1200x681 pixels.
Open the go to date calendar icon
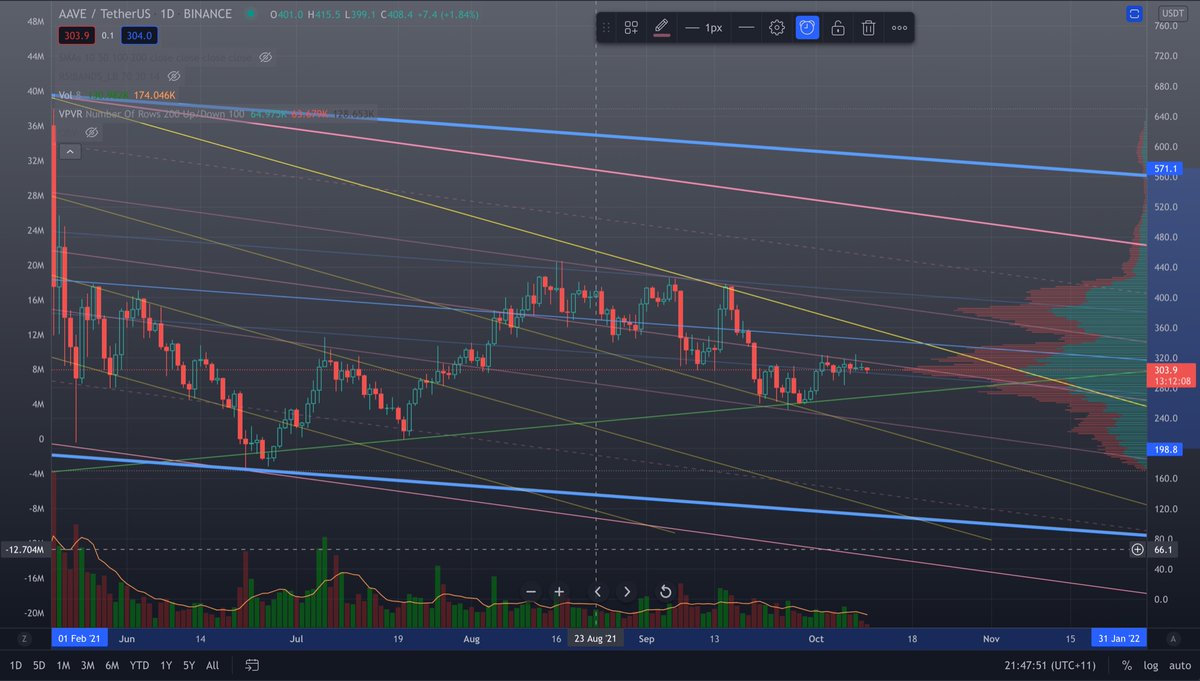[252, 665]
